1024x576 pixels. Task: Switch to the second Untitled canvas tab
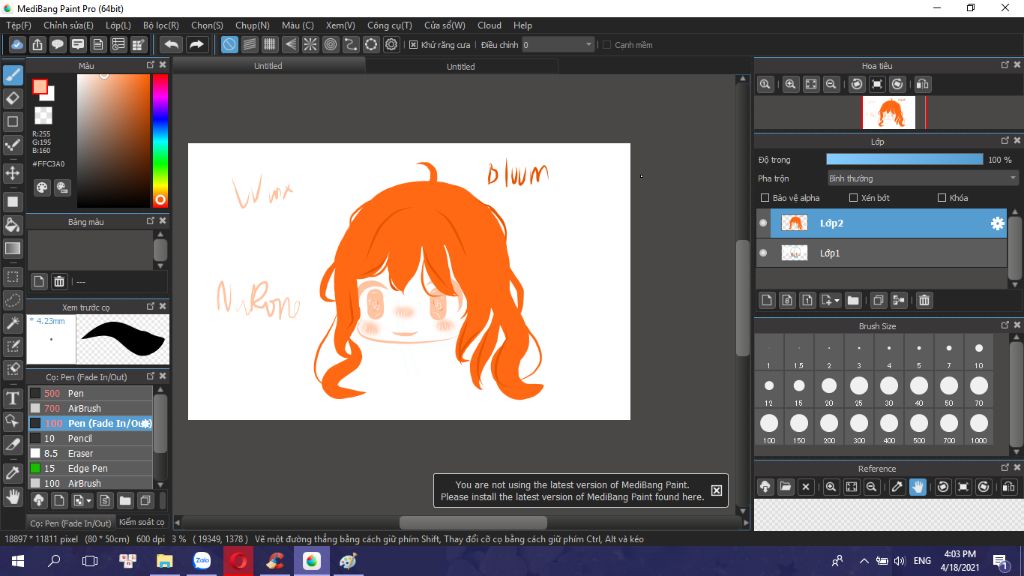[x=460, y=67]
